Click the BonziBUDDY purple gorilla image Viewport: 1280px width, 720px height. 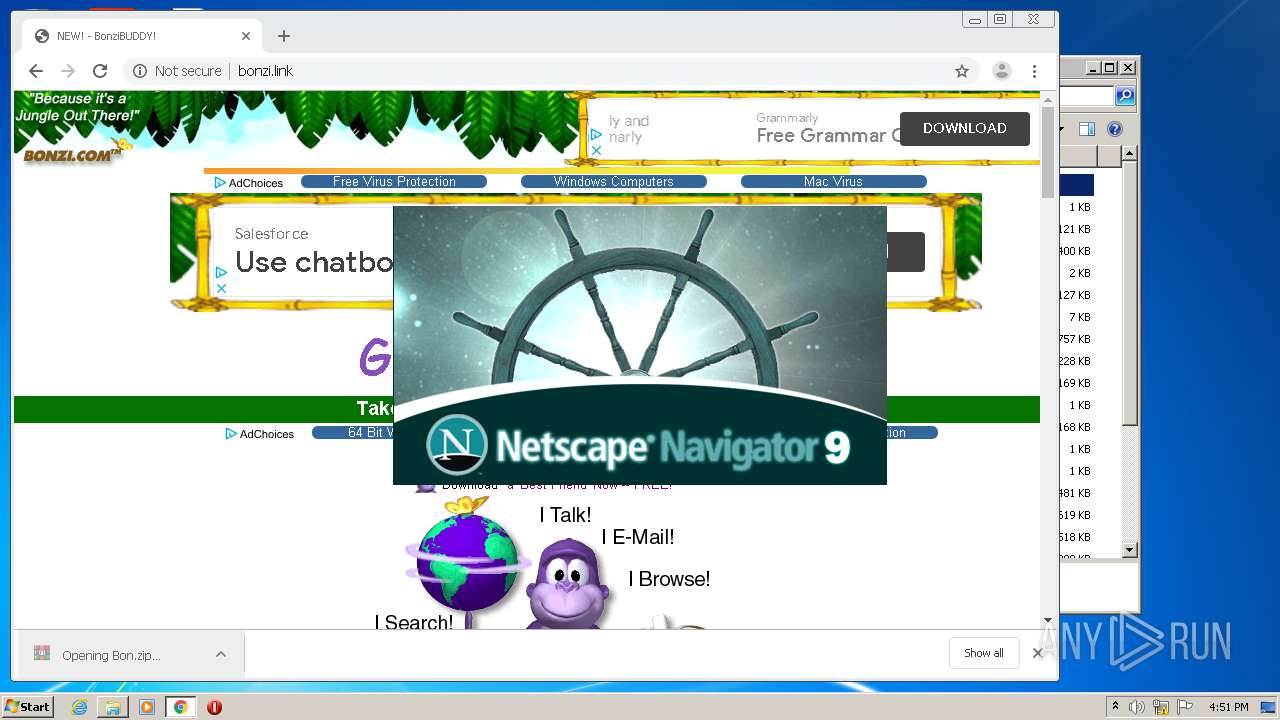click(568, 586)
